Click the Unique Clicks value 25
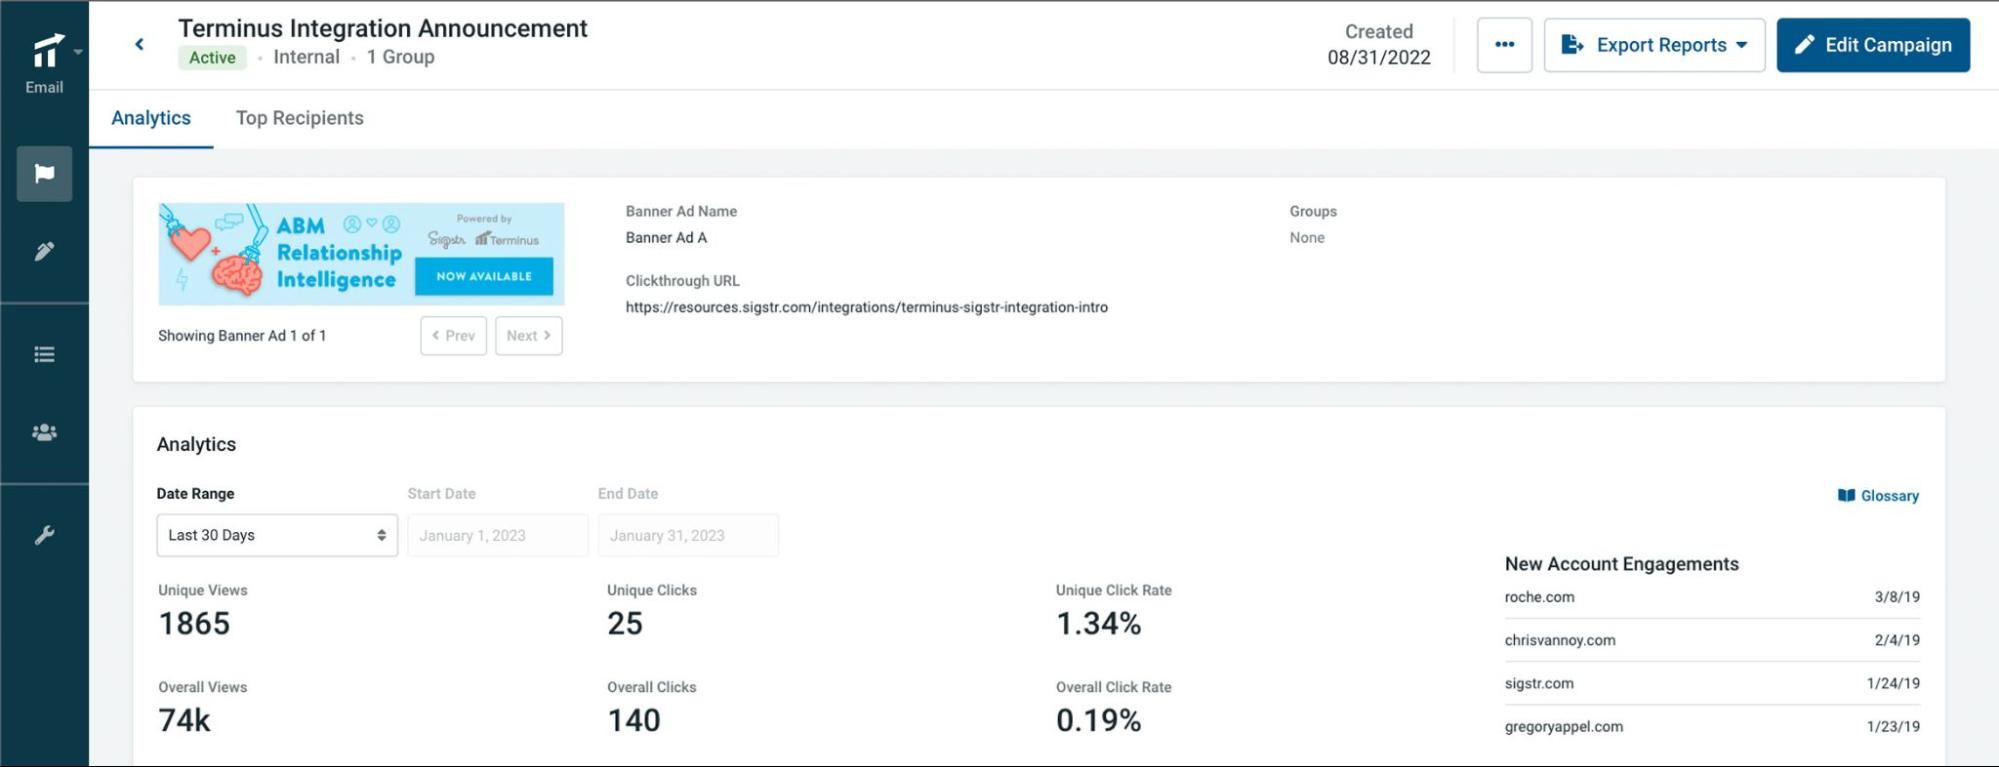 pyautogui.click(x=625, y=623)
